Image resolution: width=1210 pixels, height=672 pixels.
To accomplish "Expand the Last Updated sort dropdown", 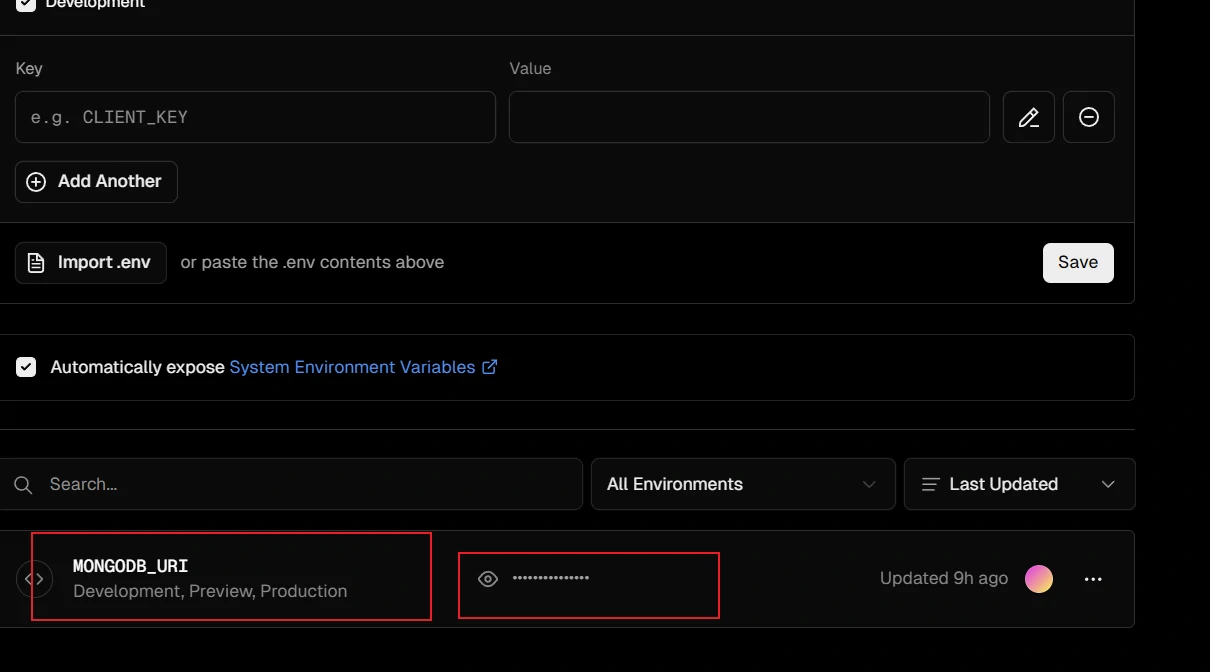I will coord(1019,484).
